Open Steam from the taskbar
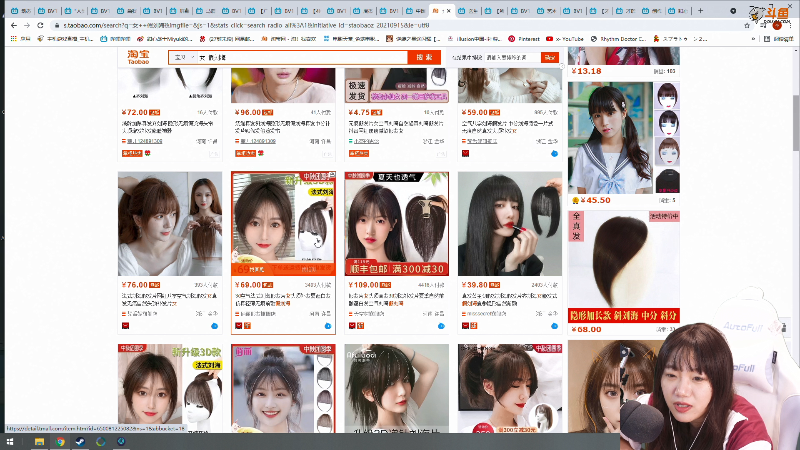The height and width of the screenshot is (450, 800). 80,442
